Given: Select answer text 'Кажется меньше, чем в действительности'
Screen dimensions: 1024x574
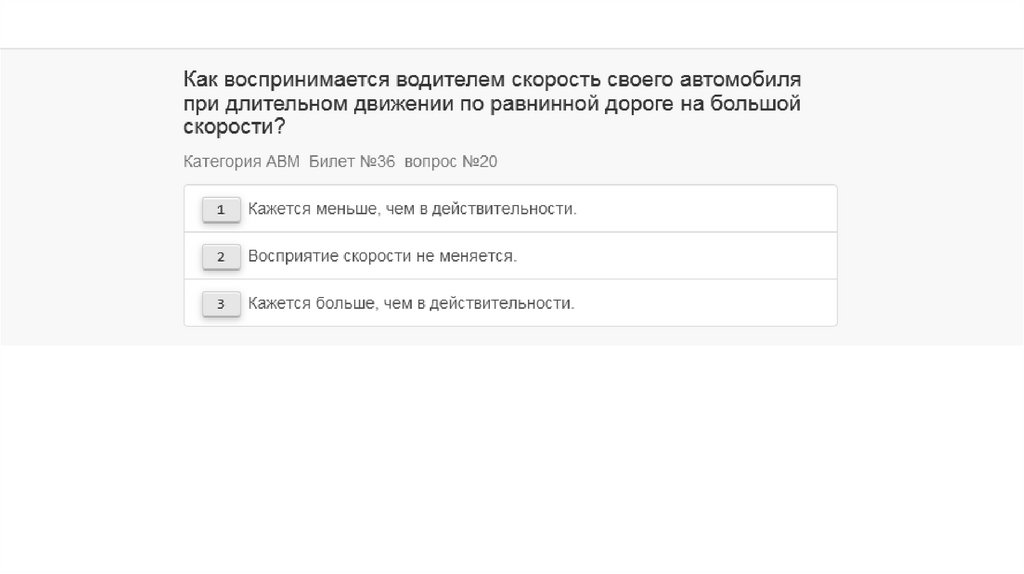Looking at the screenshot, I should tap(412, 209).
